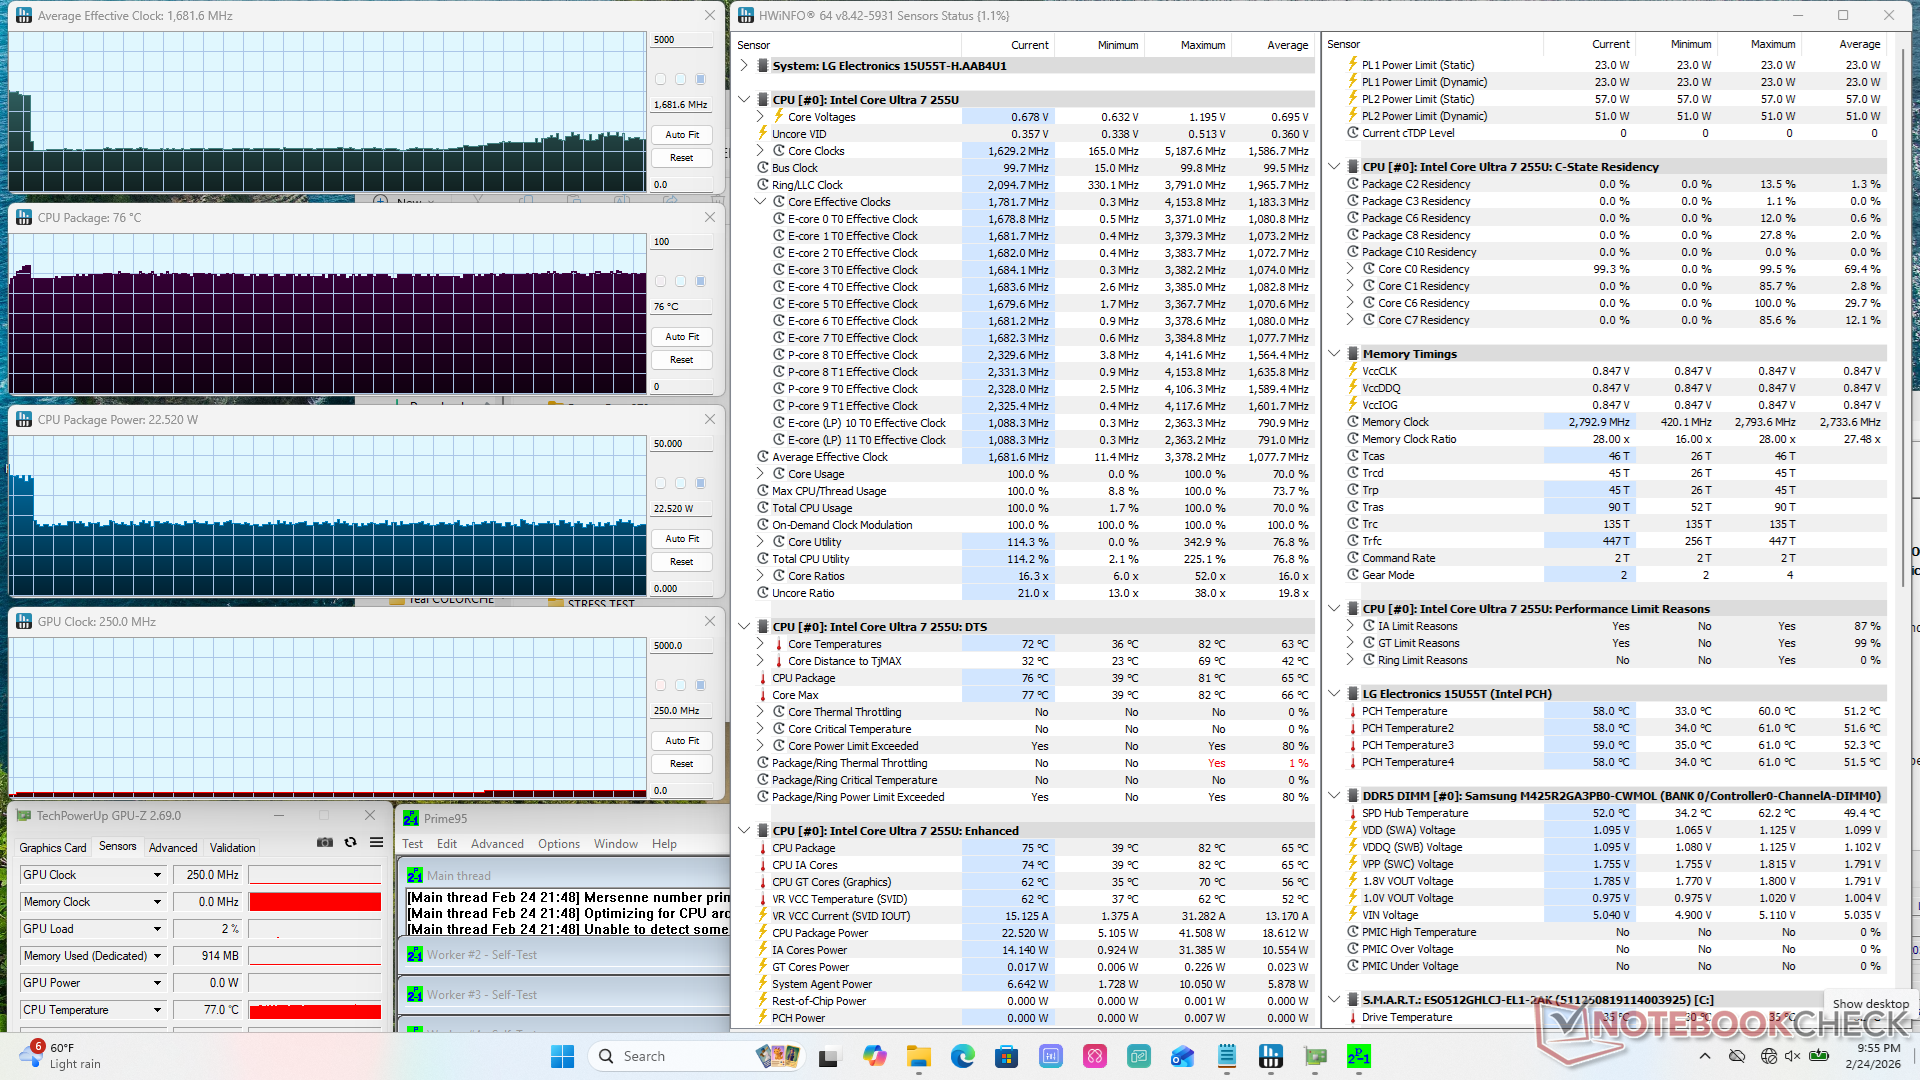
Task: Open Copilot icon in taskbar
Action: (x=875, y=1056)
